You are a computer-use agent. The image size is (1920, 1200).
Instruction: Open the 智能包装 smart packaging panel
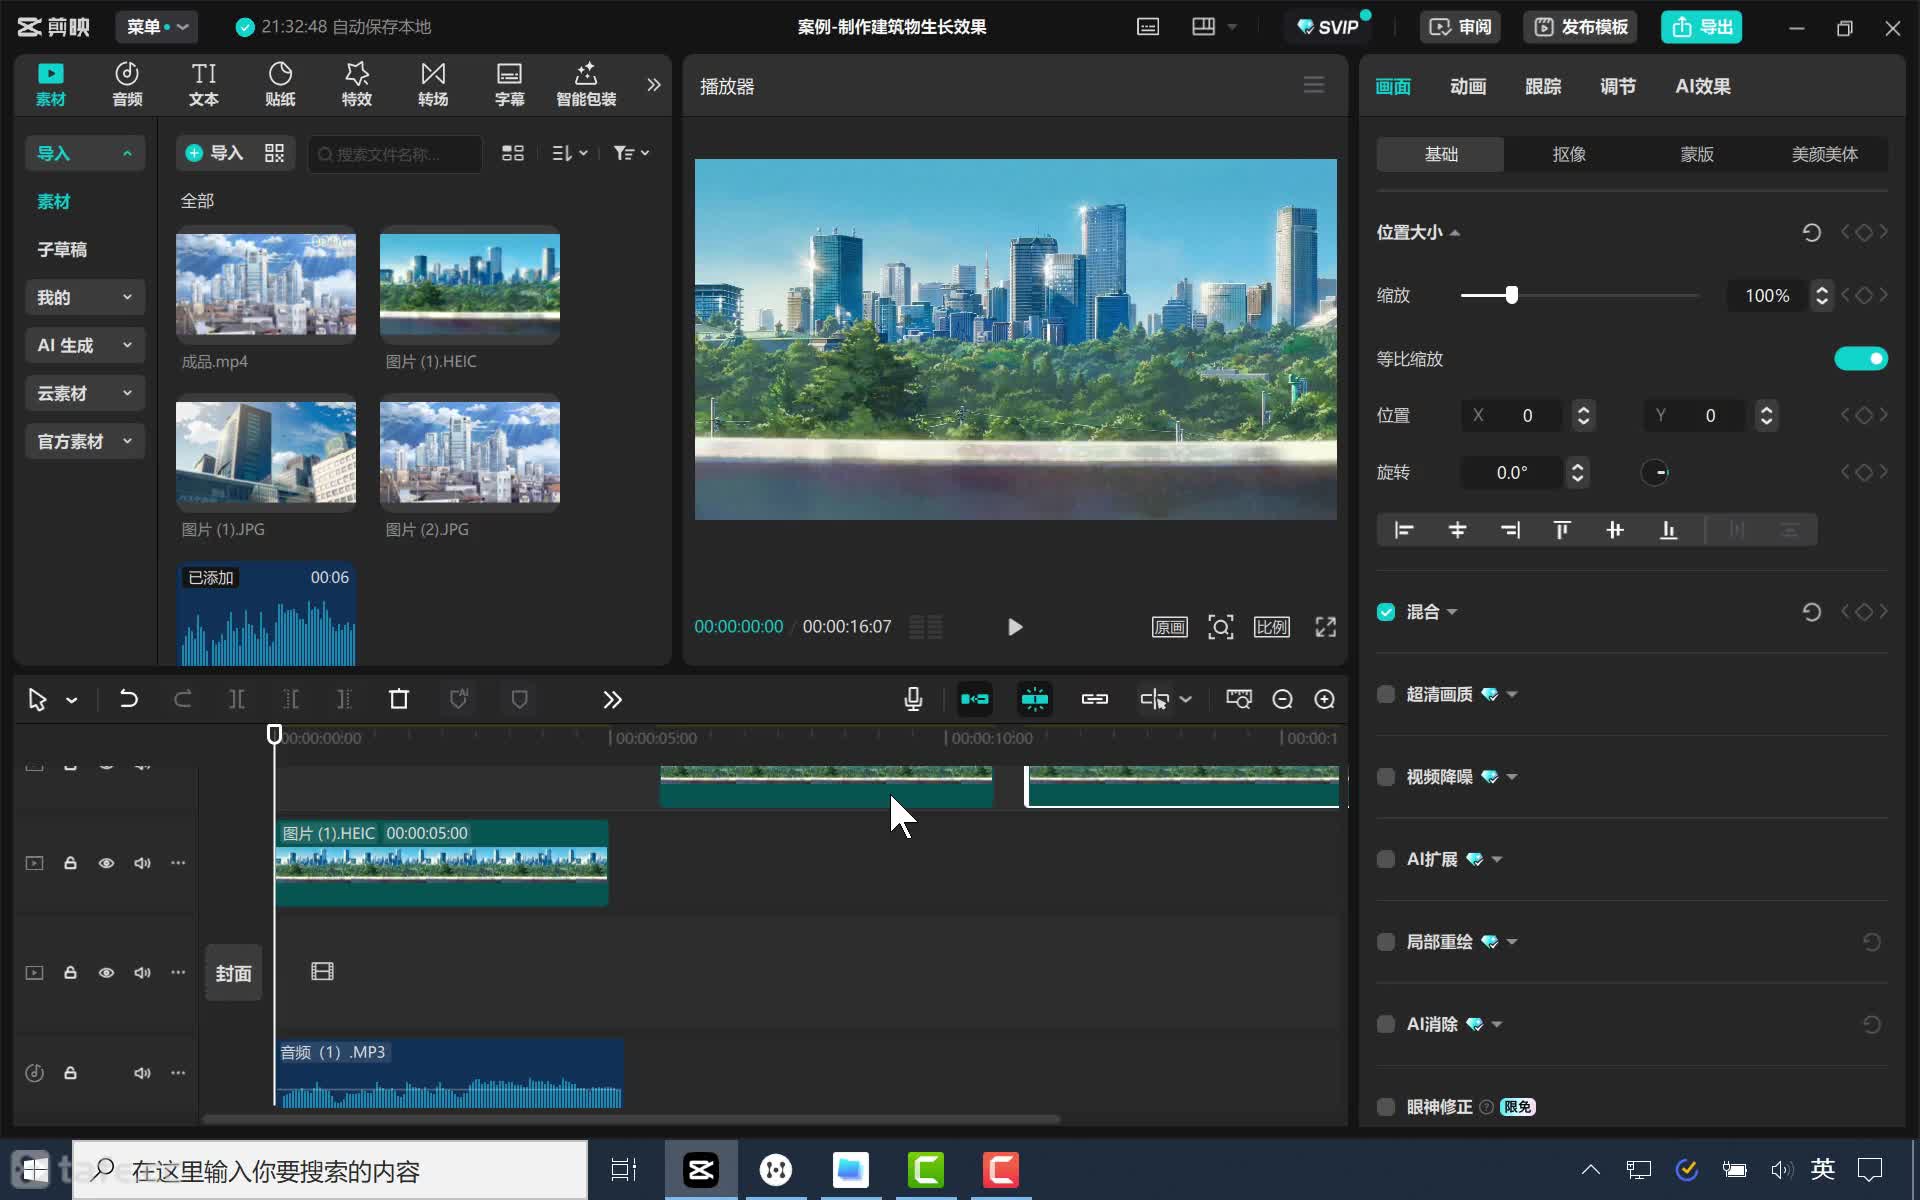pos(586,84)
